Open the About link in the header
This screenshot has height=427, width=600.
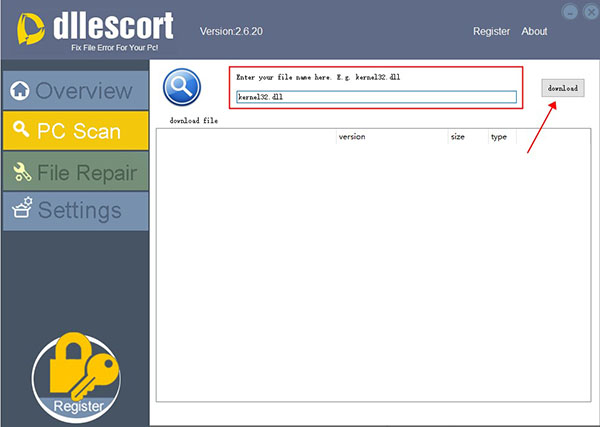coord(534,31)
